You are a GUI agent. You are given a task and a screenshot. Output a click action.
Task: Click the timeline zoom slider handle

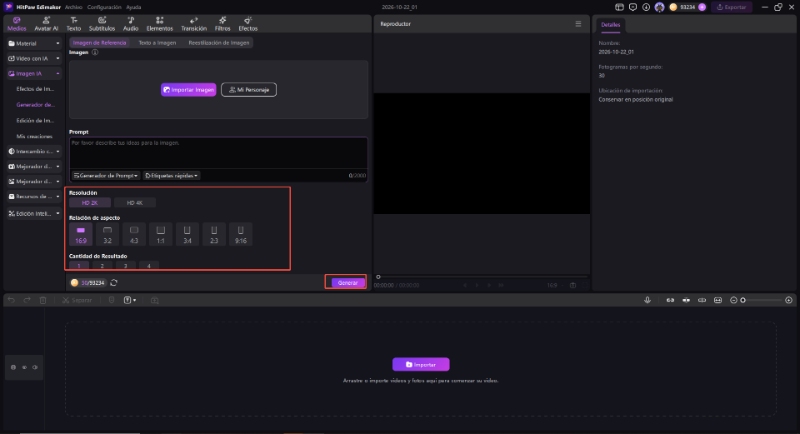743,300
